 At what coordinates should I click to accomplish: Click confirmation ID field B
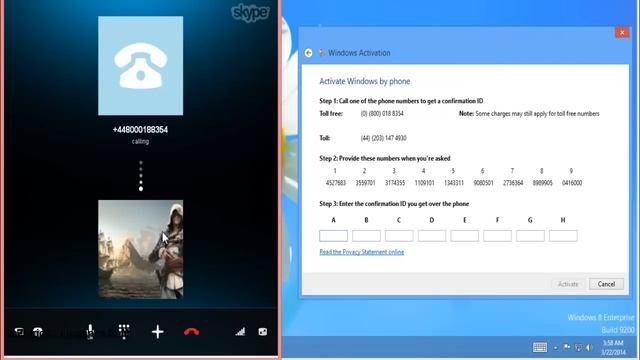pyautogui.click(x=366, y=236)
